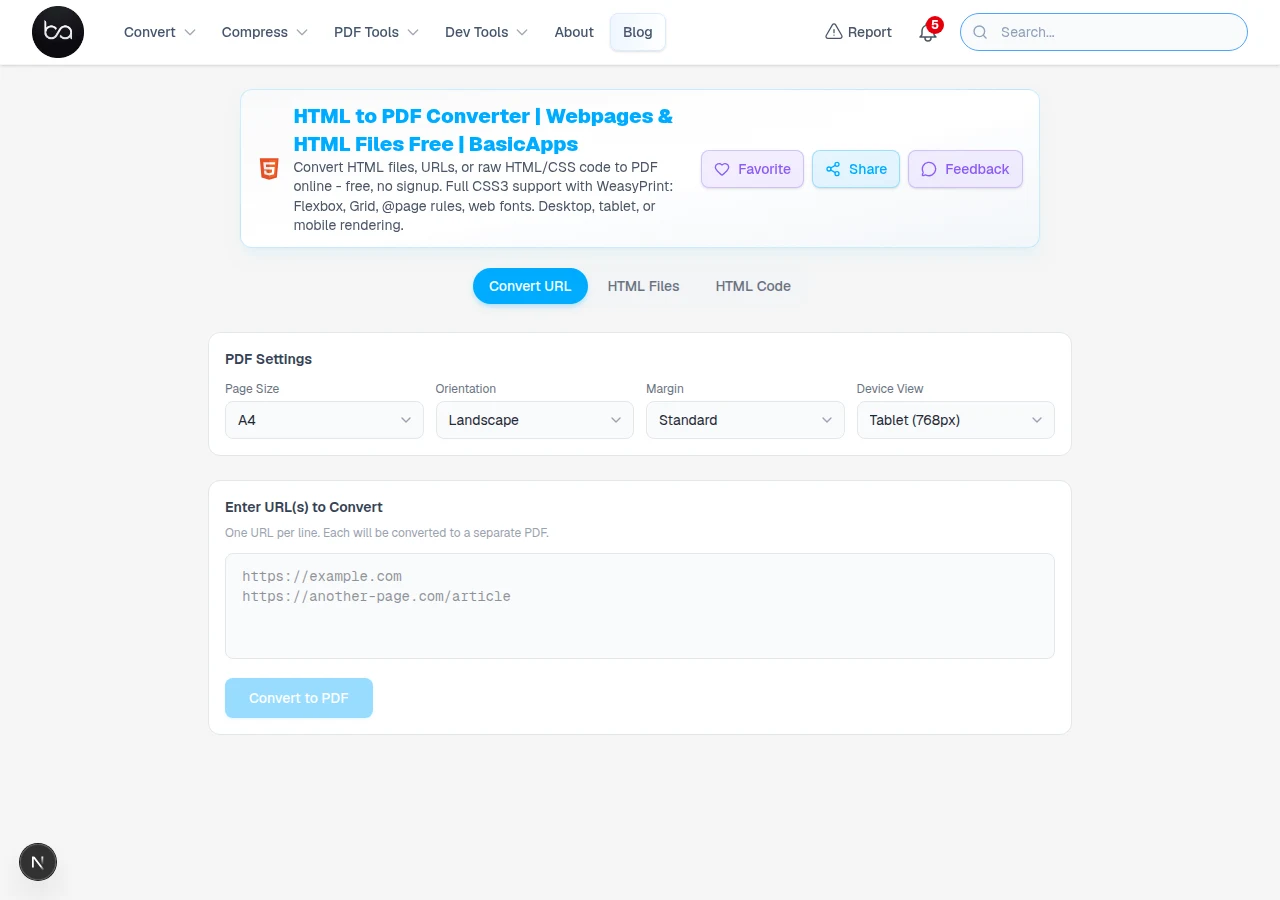Open the notifications bell icon
The width and height of the screenshot is (1280, 900).
click(927, 32)
